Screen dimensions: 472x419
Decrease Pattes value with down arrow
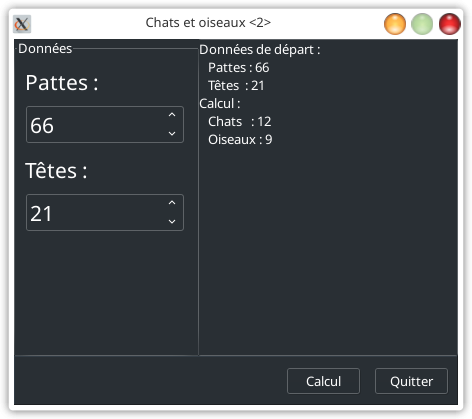172,134
